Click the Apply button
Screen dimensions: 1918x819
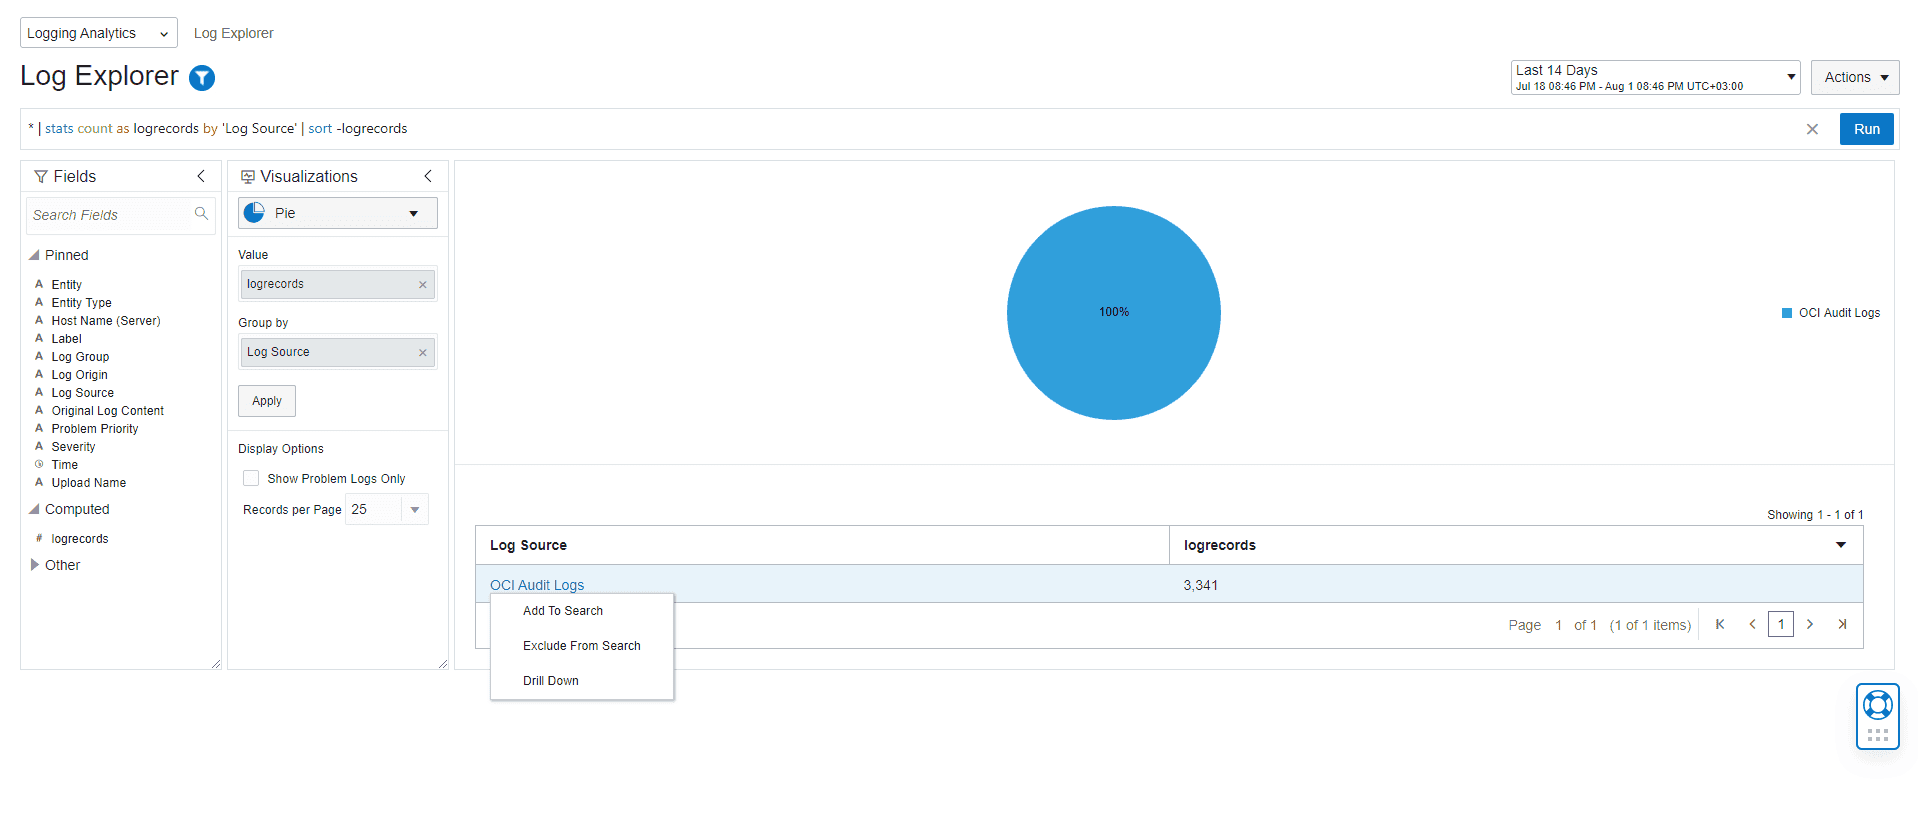click(267, 401)
